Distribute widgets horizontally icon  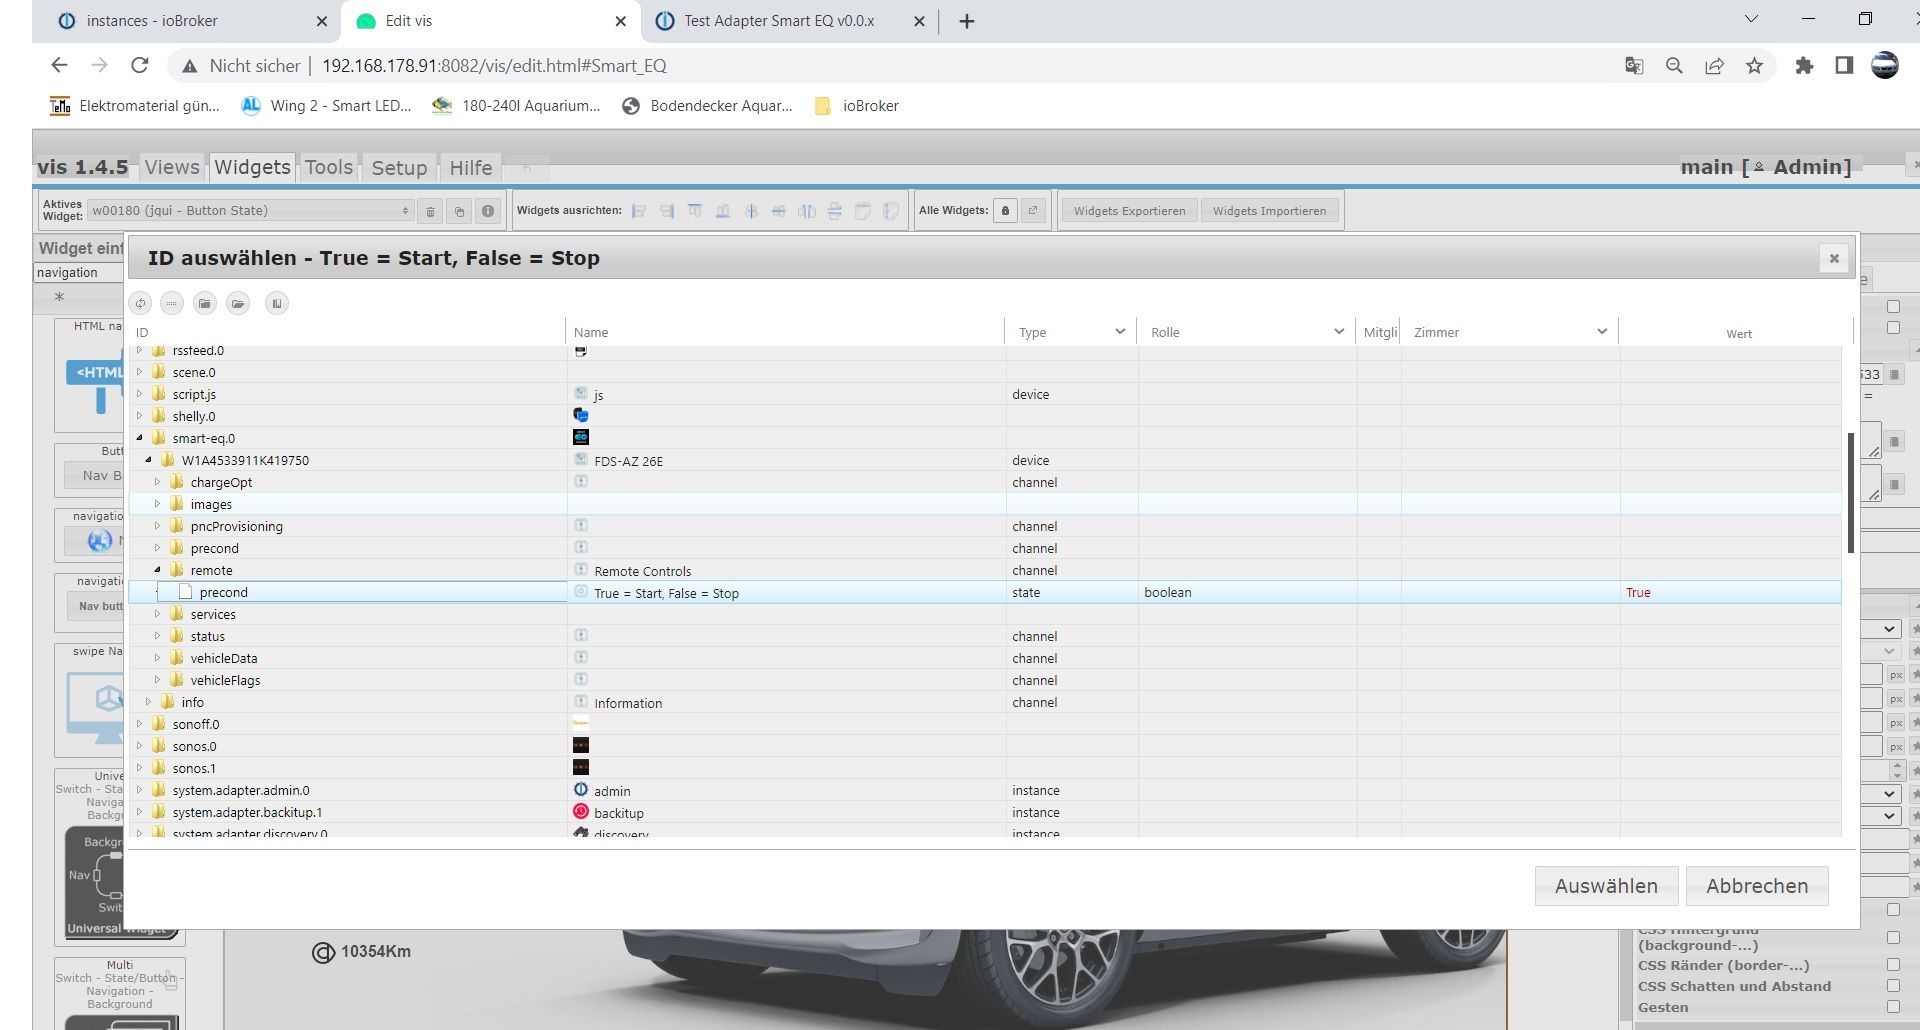[x=807, y=211]
